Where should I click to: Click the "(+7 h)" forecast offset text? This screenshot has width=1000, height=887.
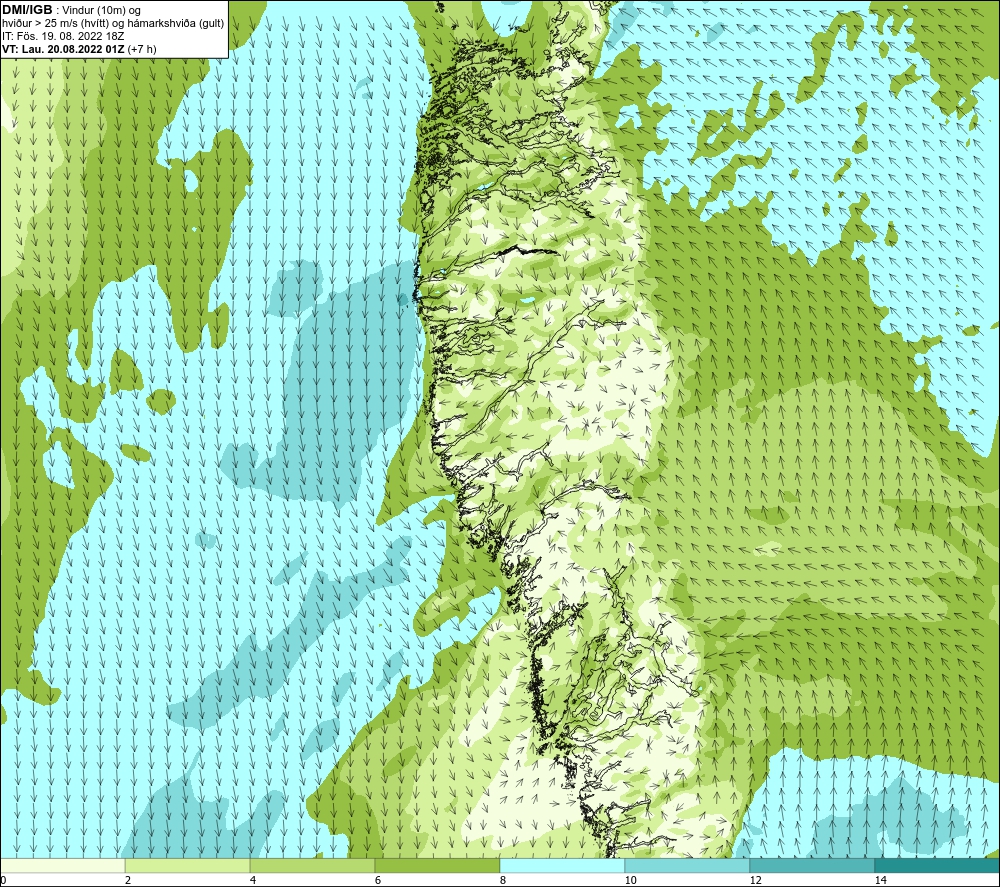[x=142, y=49]
